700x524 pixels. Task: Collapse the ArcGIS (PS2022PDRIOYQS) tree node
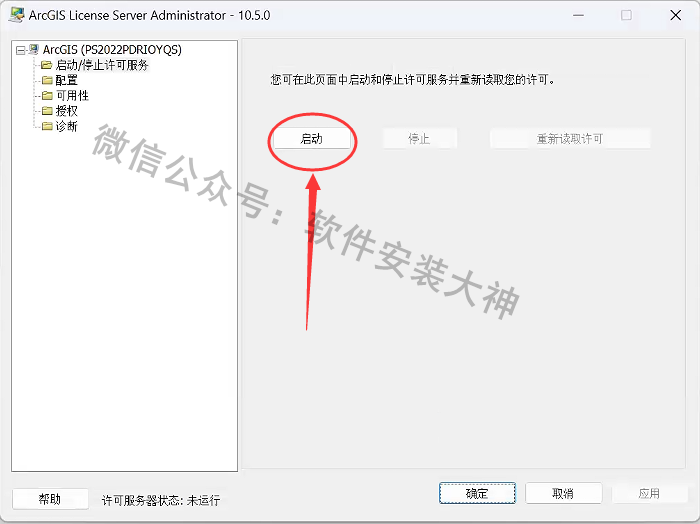click(20, 50)
